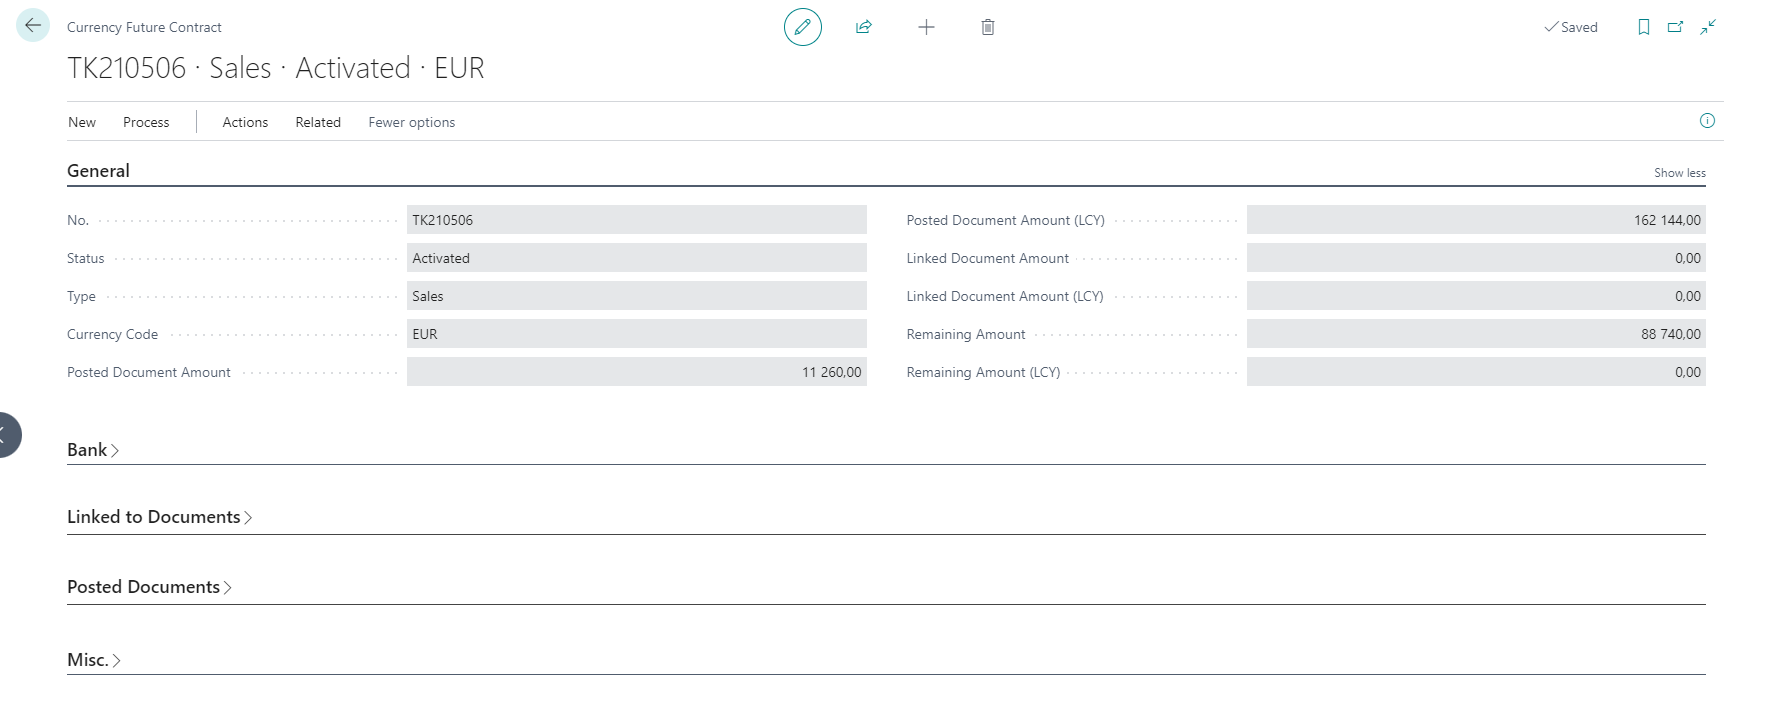Open the Actions menu
The image size is (1766, 721).
click(x=245, y=122)
